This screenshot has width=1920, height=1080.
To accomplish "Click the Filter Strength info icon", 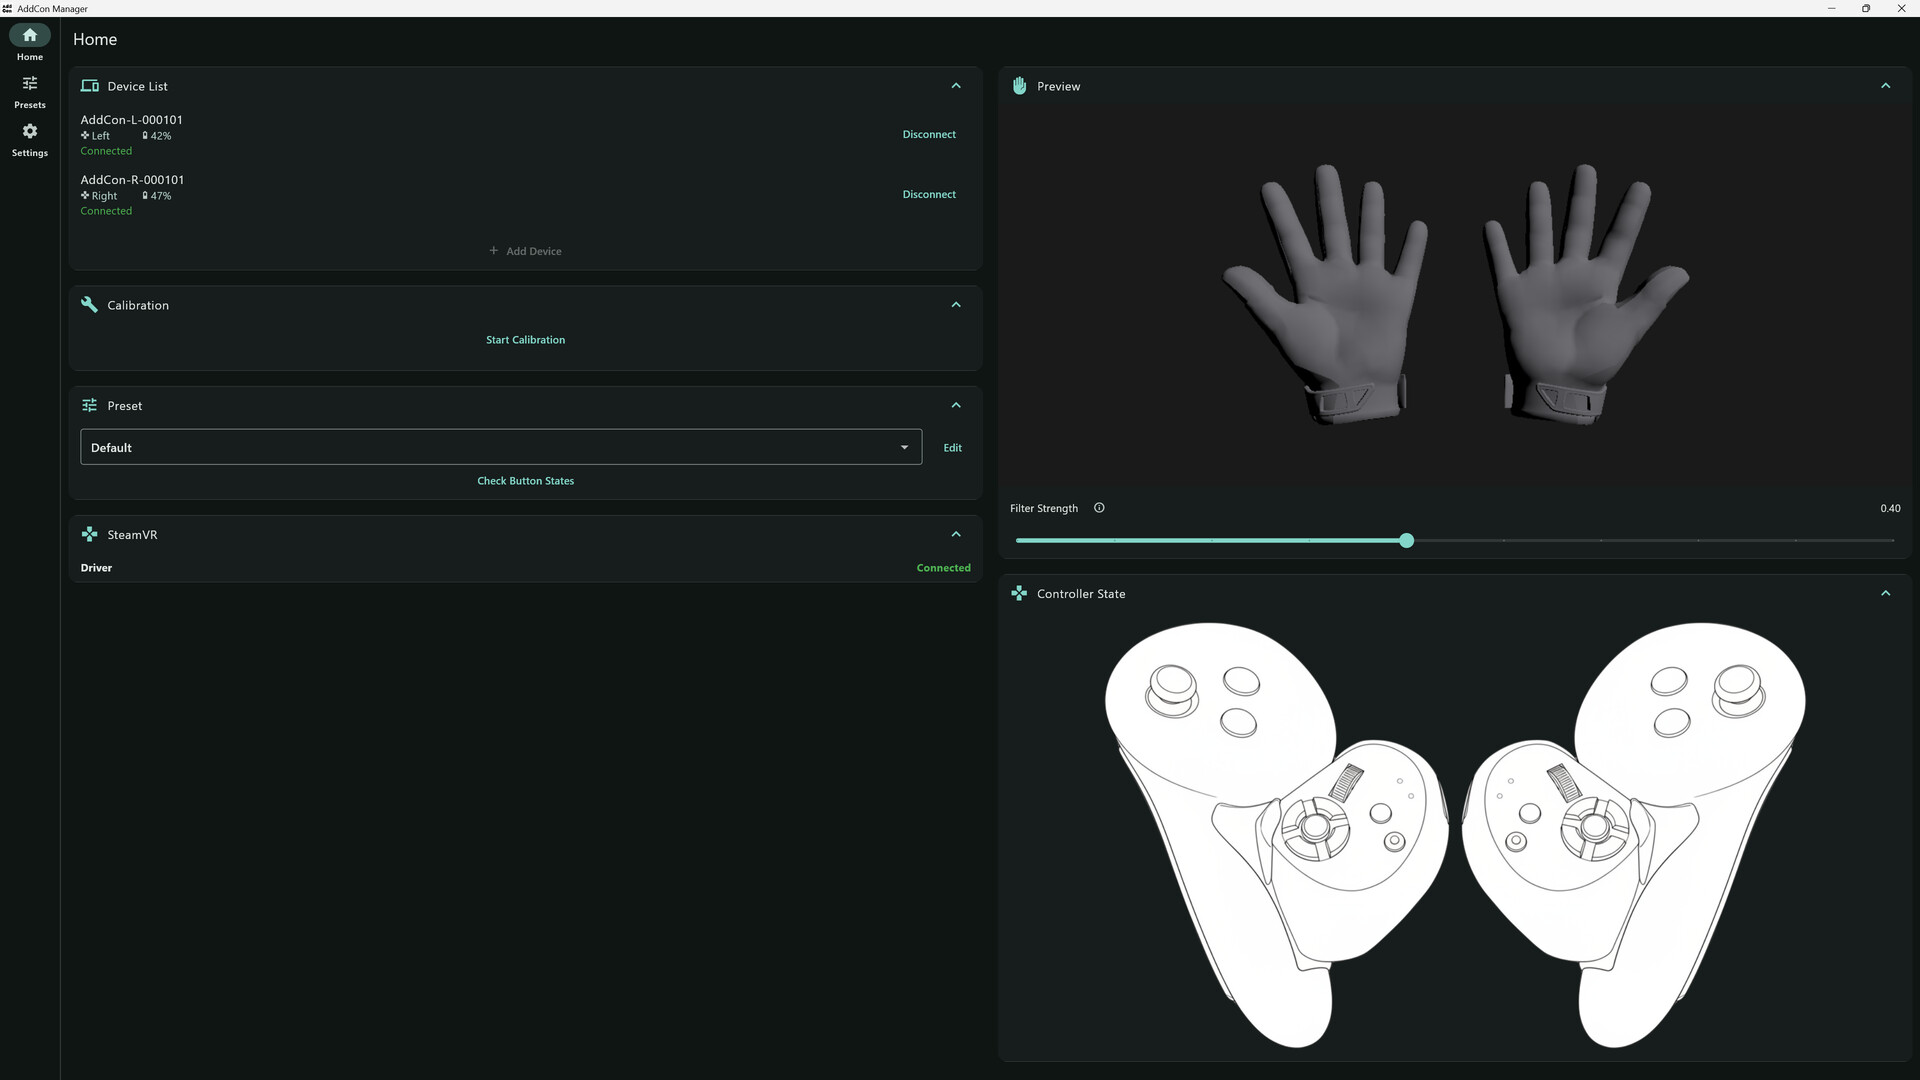I will tap(1099, 508).
